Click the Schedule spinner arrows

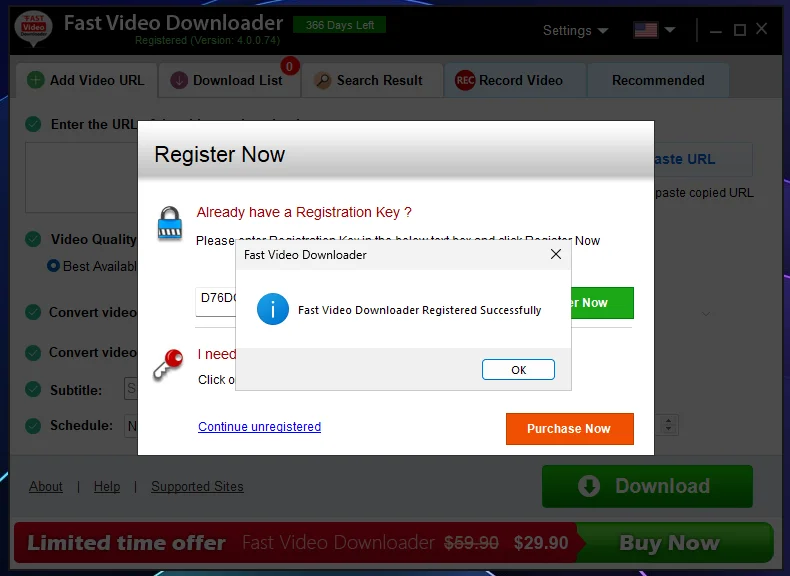click(669, 425)
